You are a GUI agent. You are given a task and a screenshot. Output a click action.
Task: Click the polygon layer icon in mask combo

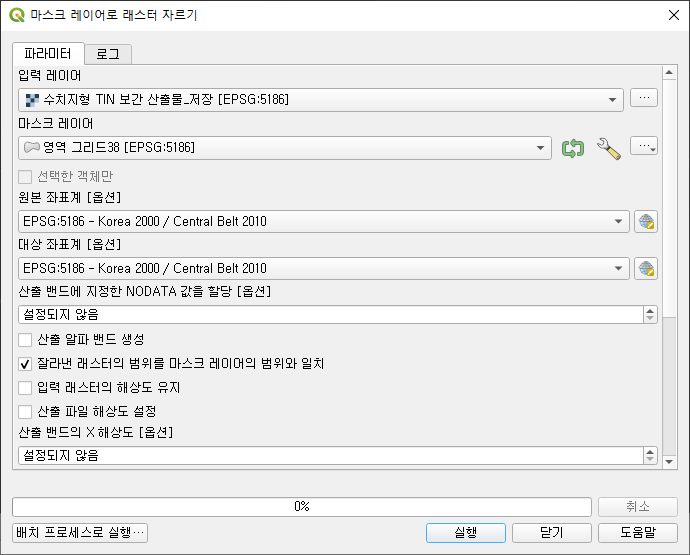(32, 147)
